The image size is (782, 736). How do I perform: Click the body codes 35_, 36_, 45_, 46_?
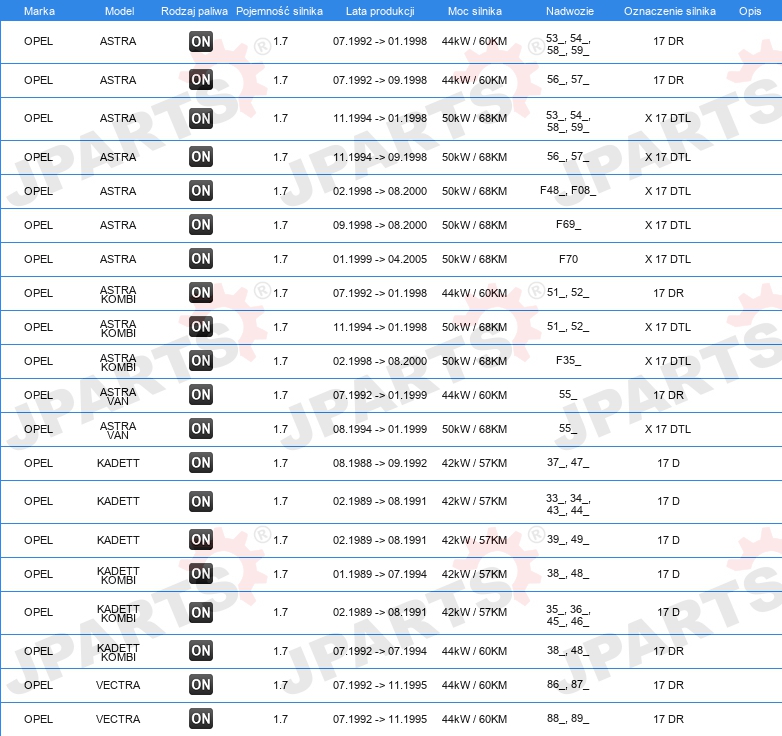coord(568,615)
